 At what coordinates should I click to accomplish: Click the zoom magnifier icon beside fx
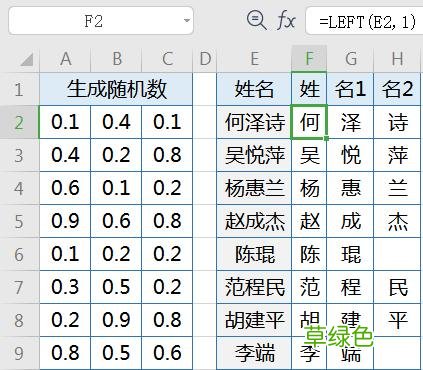[x=256, y=20]
